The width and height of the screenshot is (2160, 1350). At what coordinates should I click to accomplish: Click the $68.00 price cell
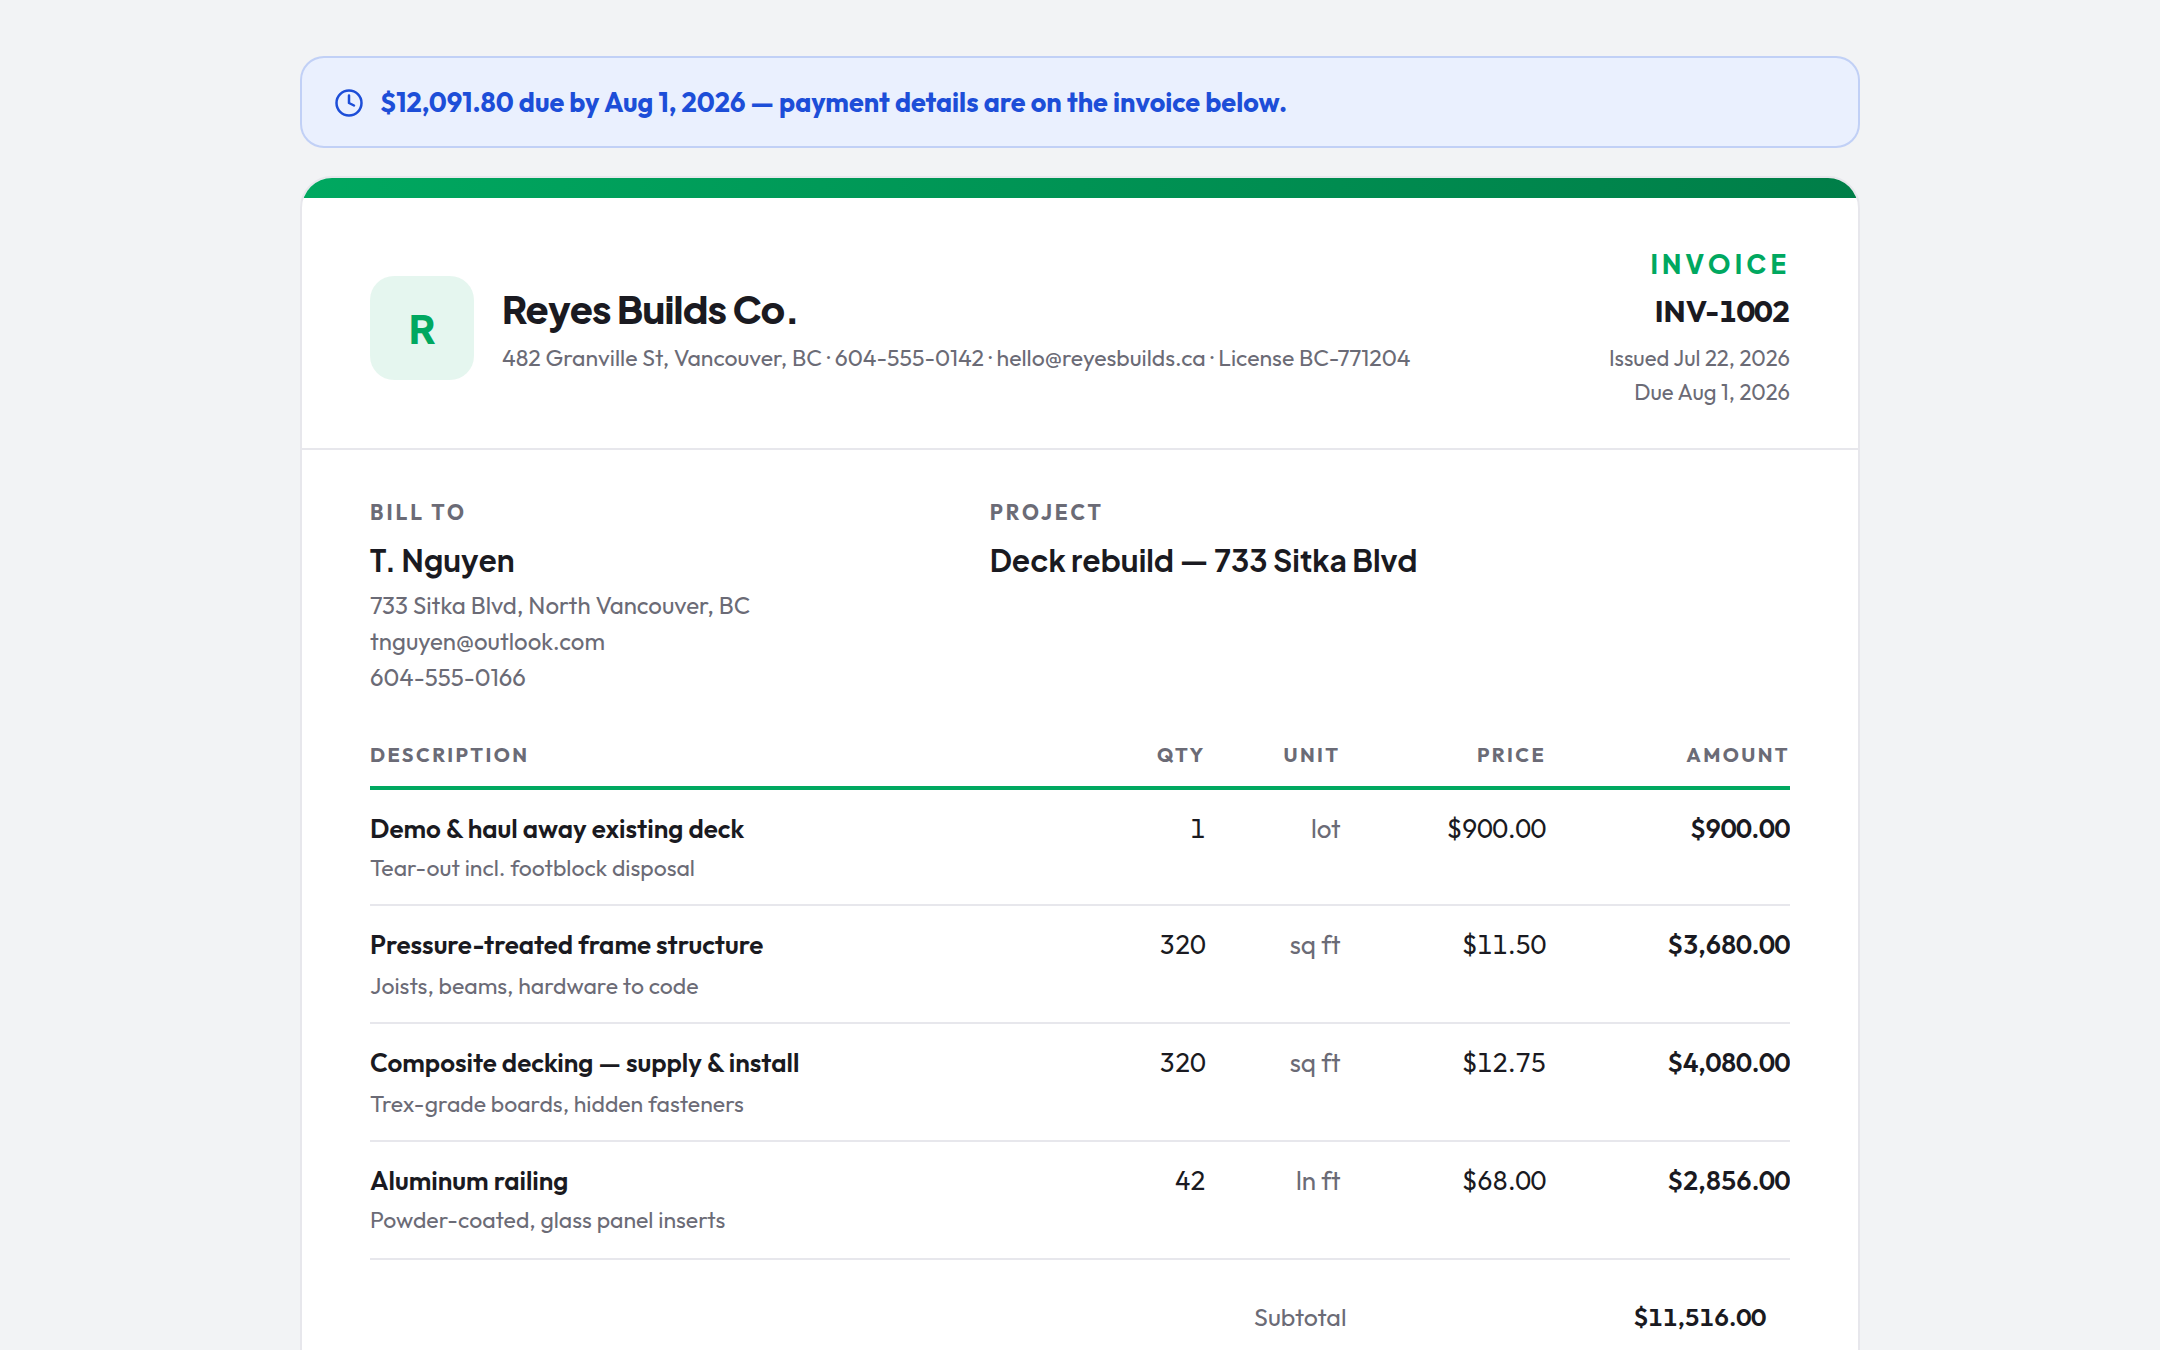click(1504, 1181)
